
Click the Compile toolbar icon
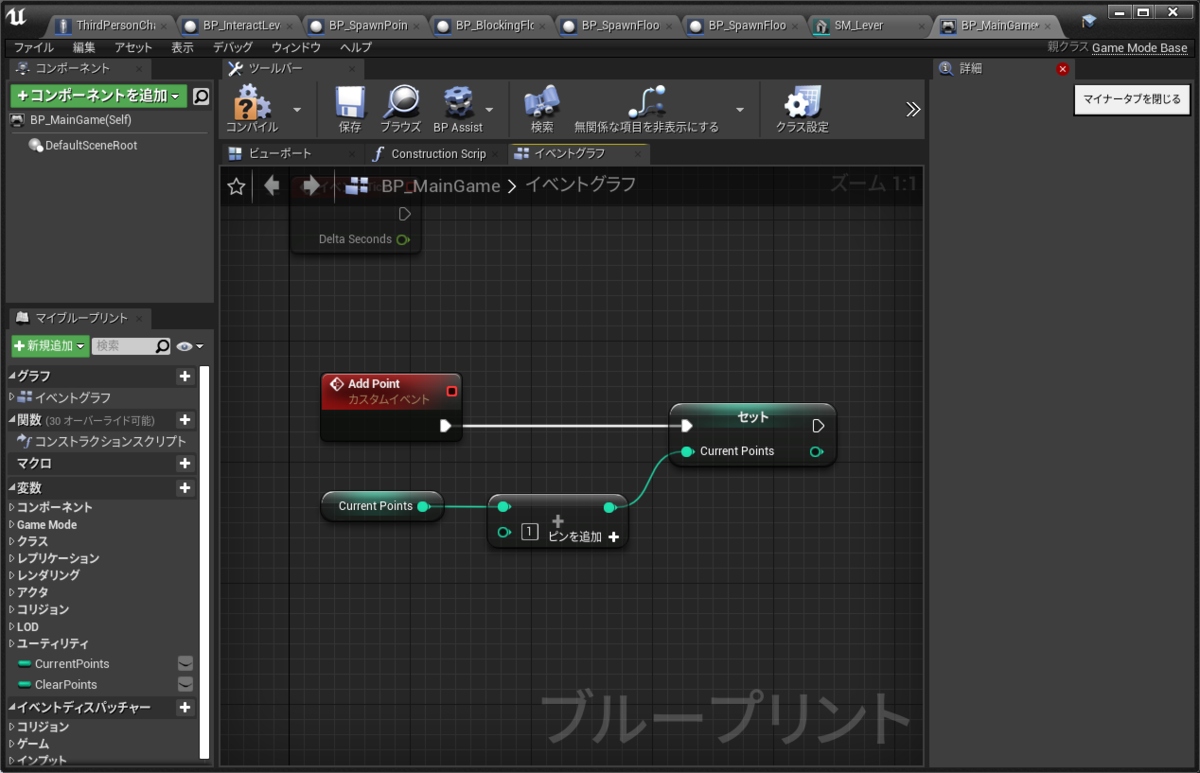(251, 104)
